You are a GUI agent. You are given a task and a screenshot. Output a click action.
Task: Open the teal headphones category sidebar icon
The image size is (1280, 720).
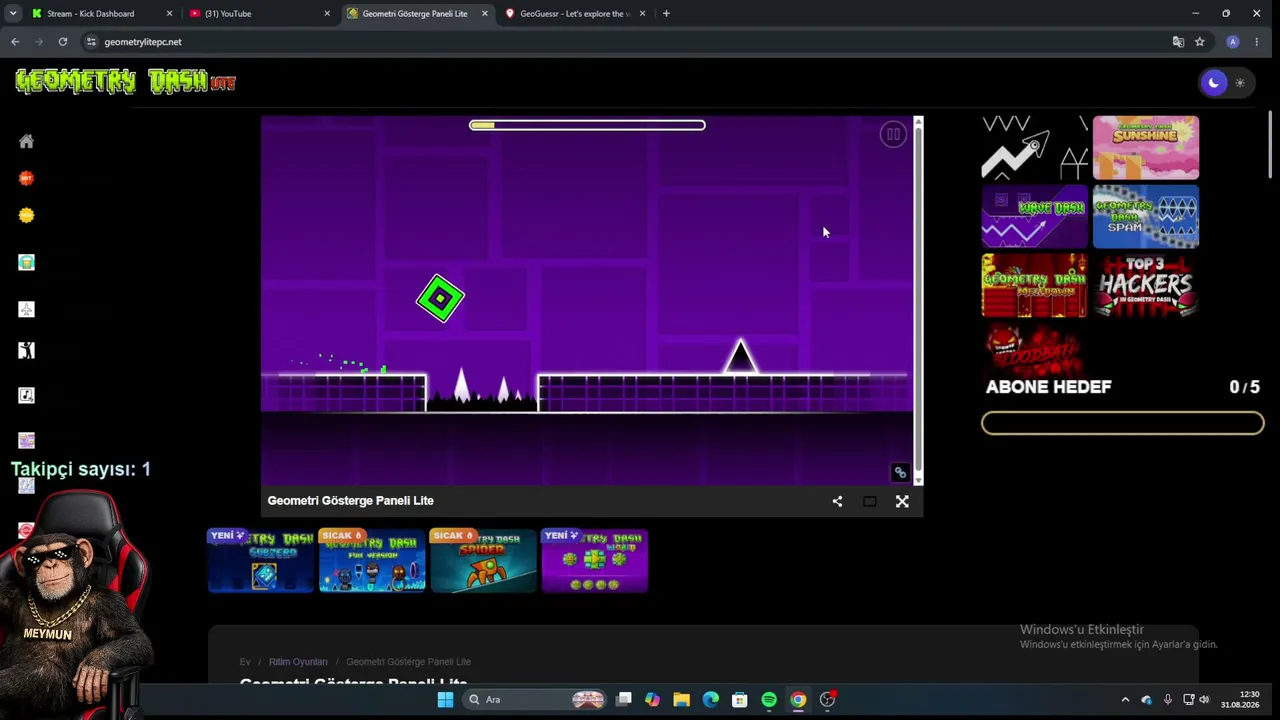pos(27,262)
